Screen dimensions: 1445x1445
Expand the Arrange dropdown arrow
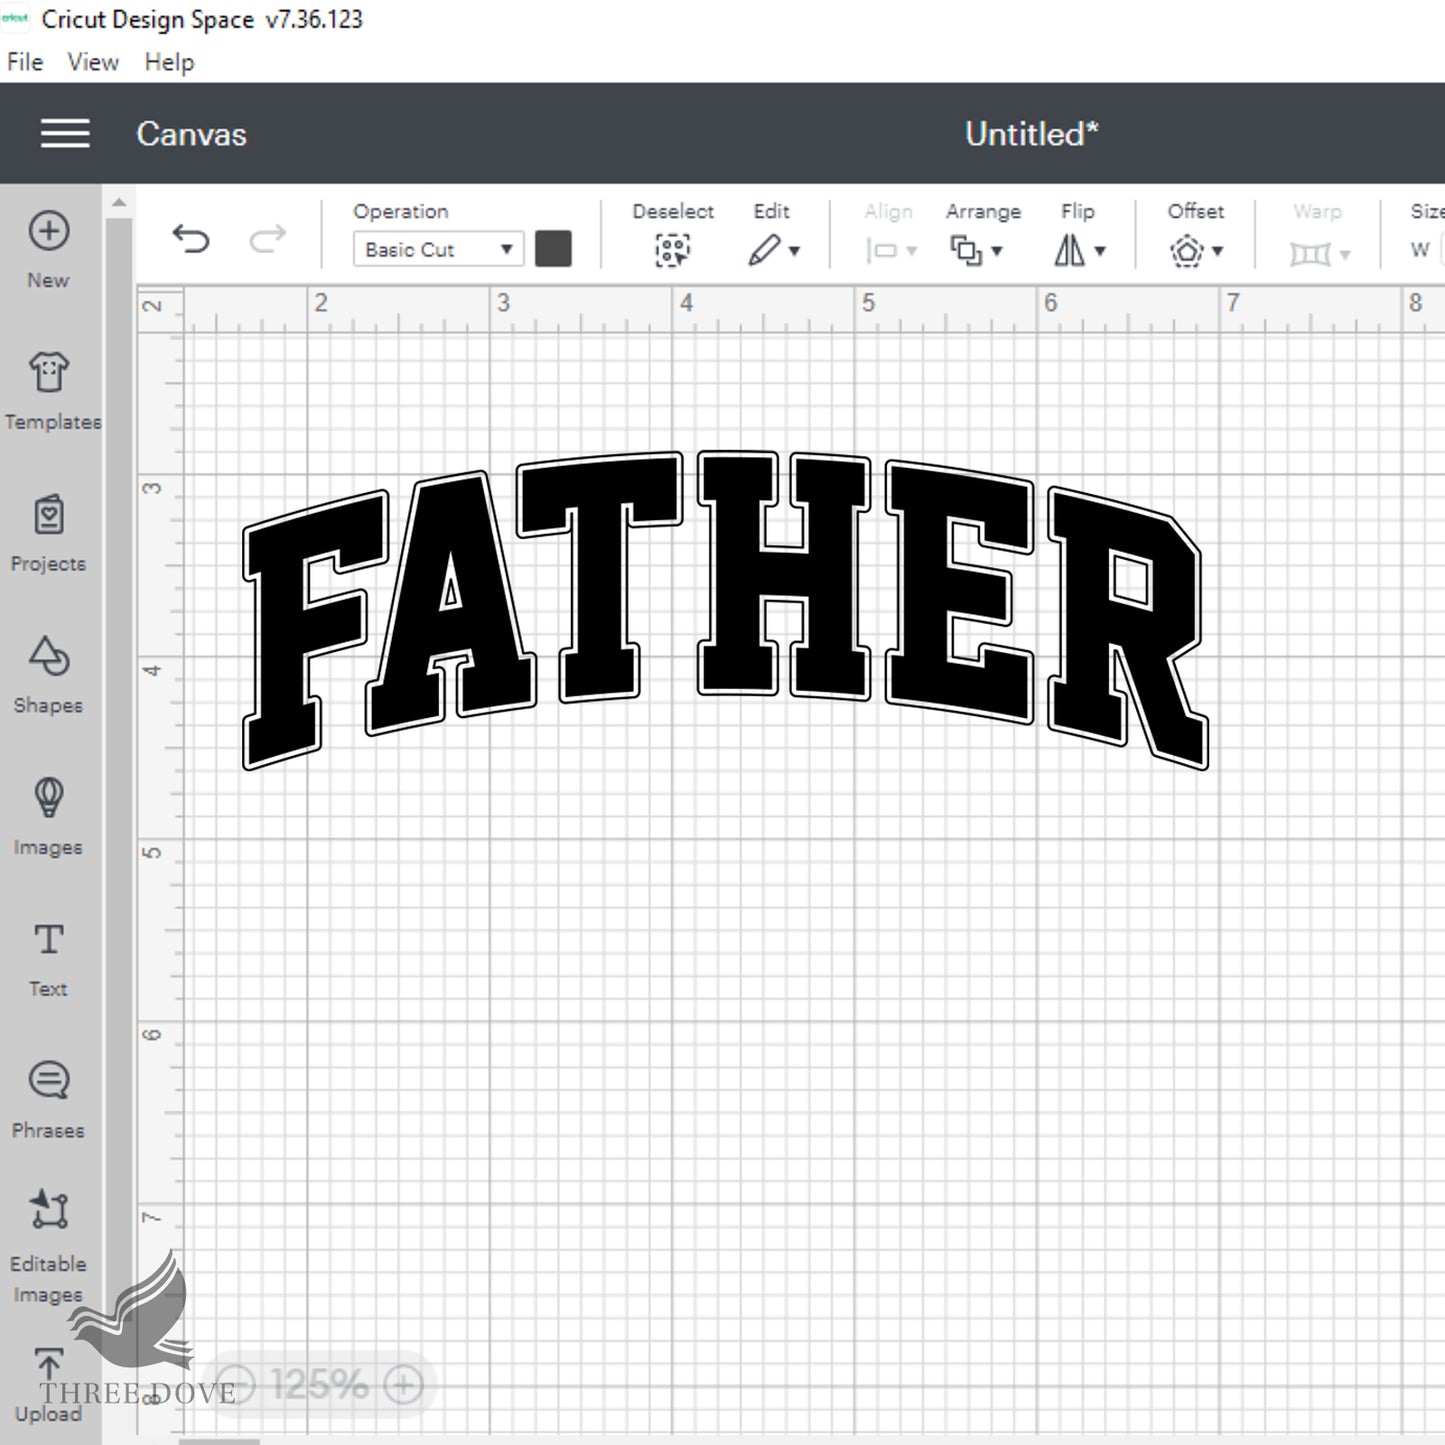click(x=997, y=251)
